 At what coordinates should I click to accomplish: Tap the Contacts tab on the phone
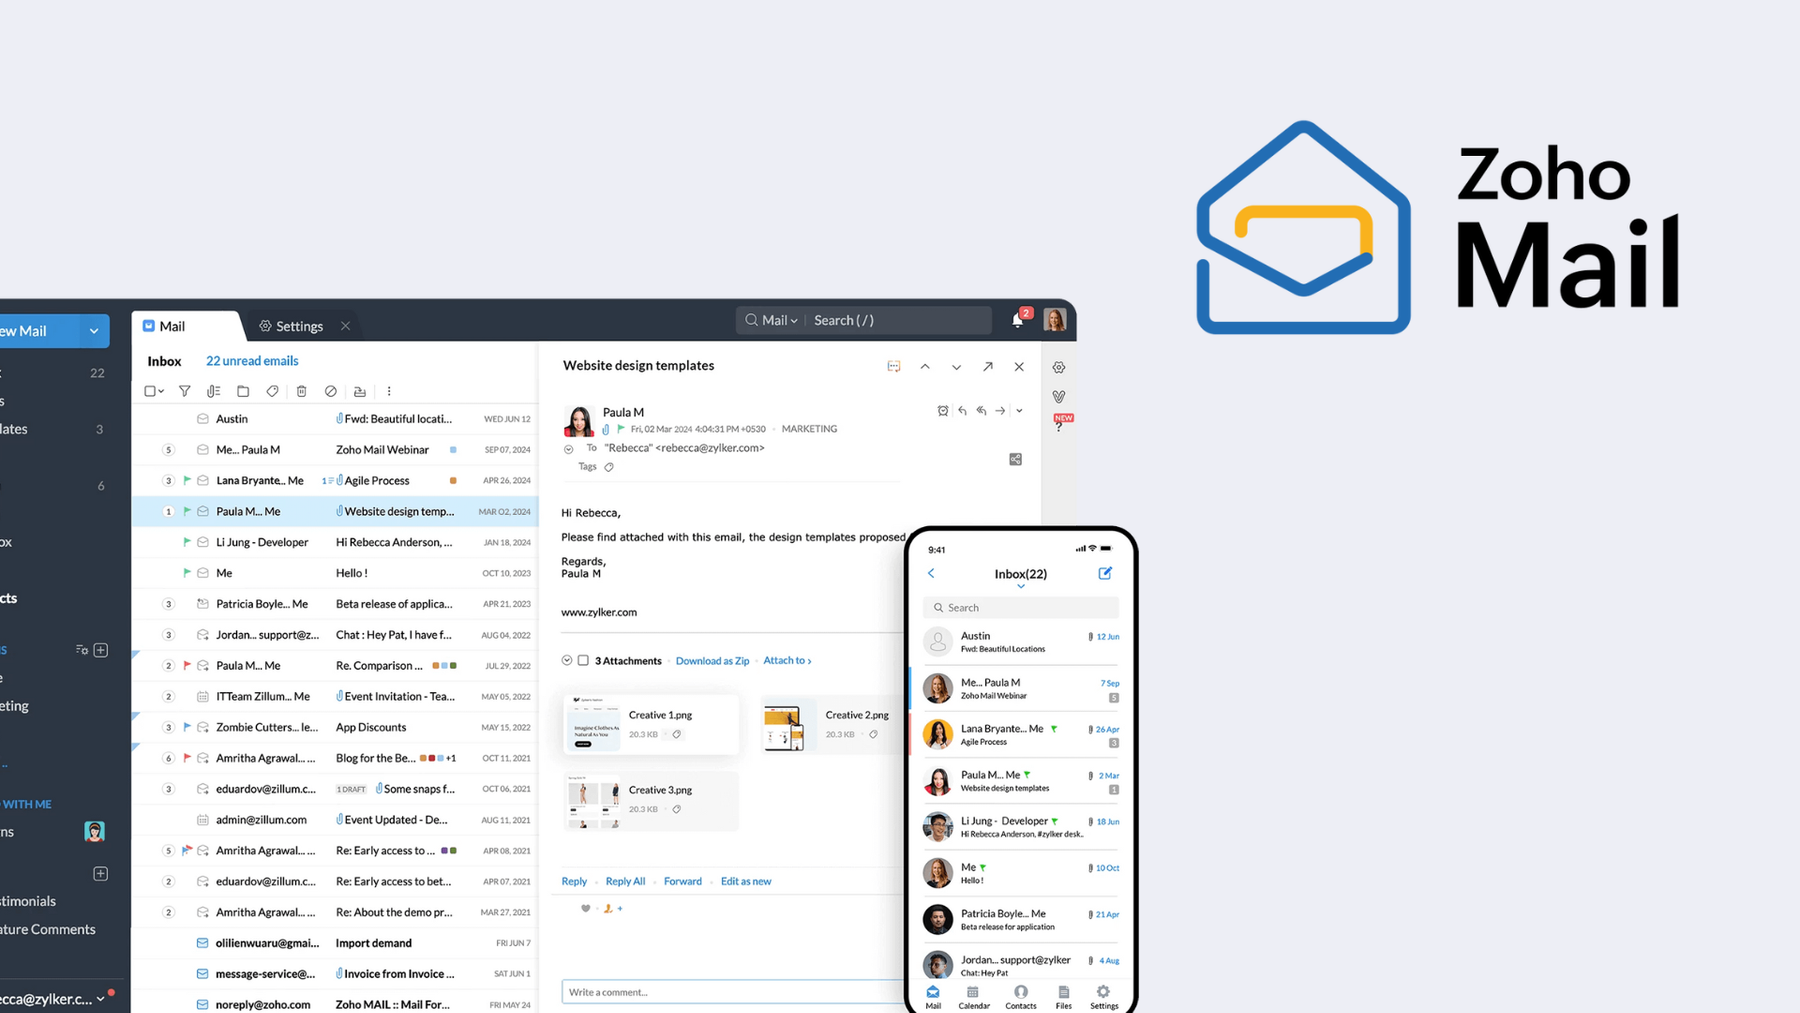1020,997
